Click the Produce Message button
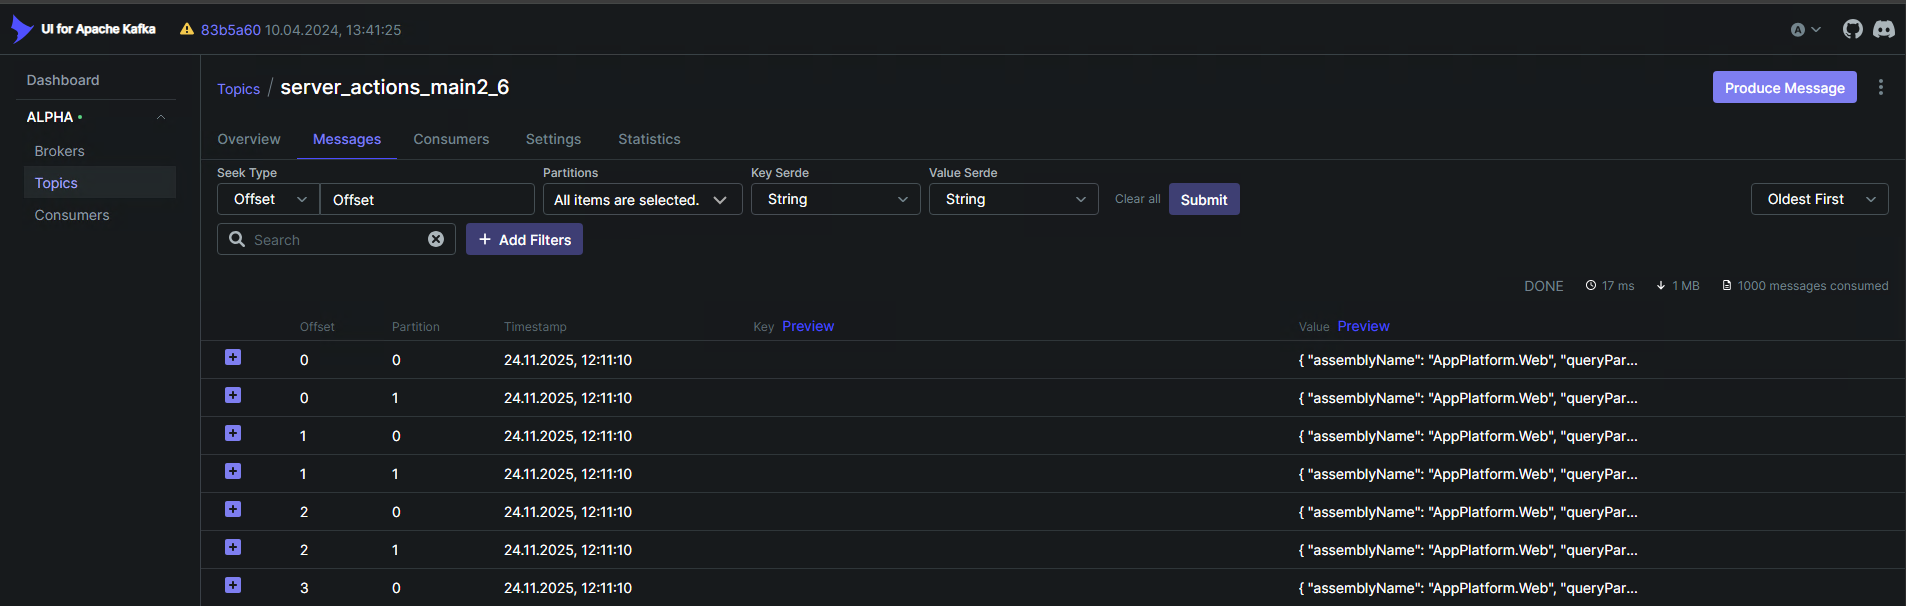This screenshot has height=606, width=1906. click(x=1784, y=88)
